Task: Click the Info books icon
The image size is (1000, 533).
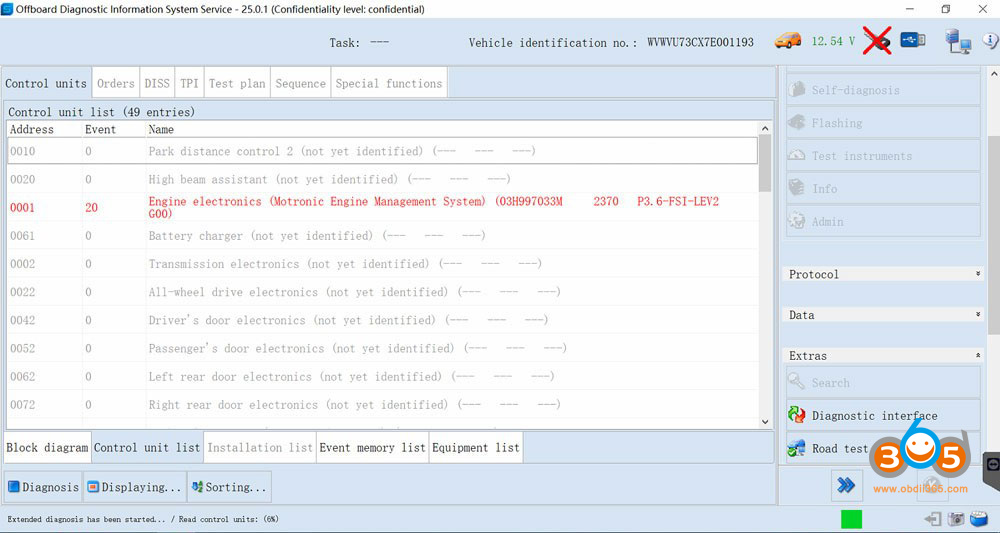Action: click(x=797, y=187)
